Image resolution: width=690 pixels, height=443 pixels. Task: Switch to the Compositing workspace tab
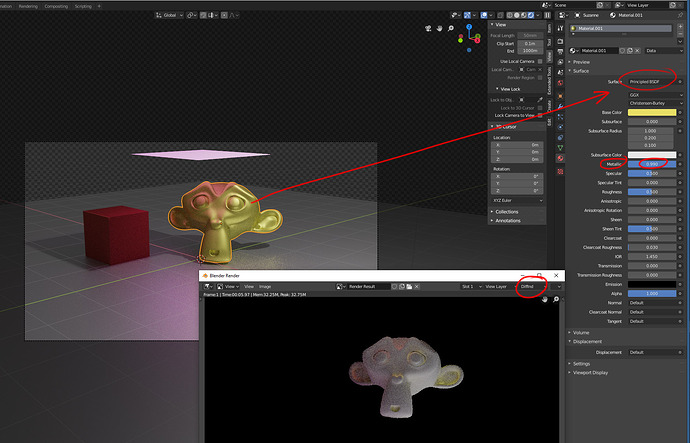point(56,6)
